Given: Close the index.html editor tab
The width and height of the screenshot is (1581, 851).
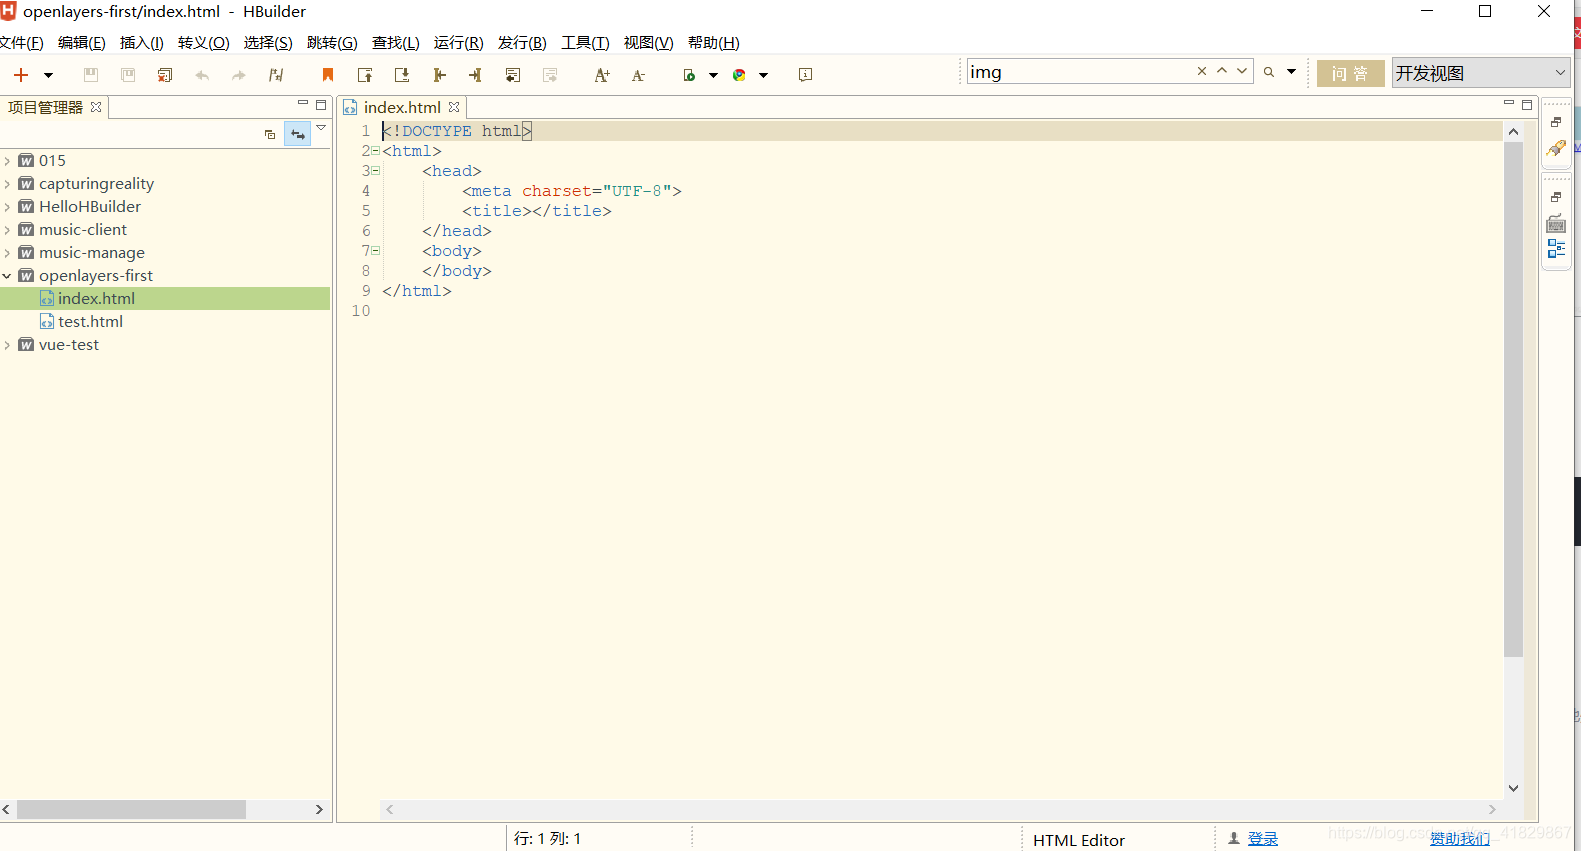Looking at the screenshot, I should click(454, 107).
